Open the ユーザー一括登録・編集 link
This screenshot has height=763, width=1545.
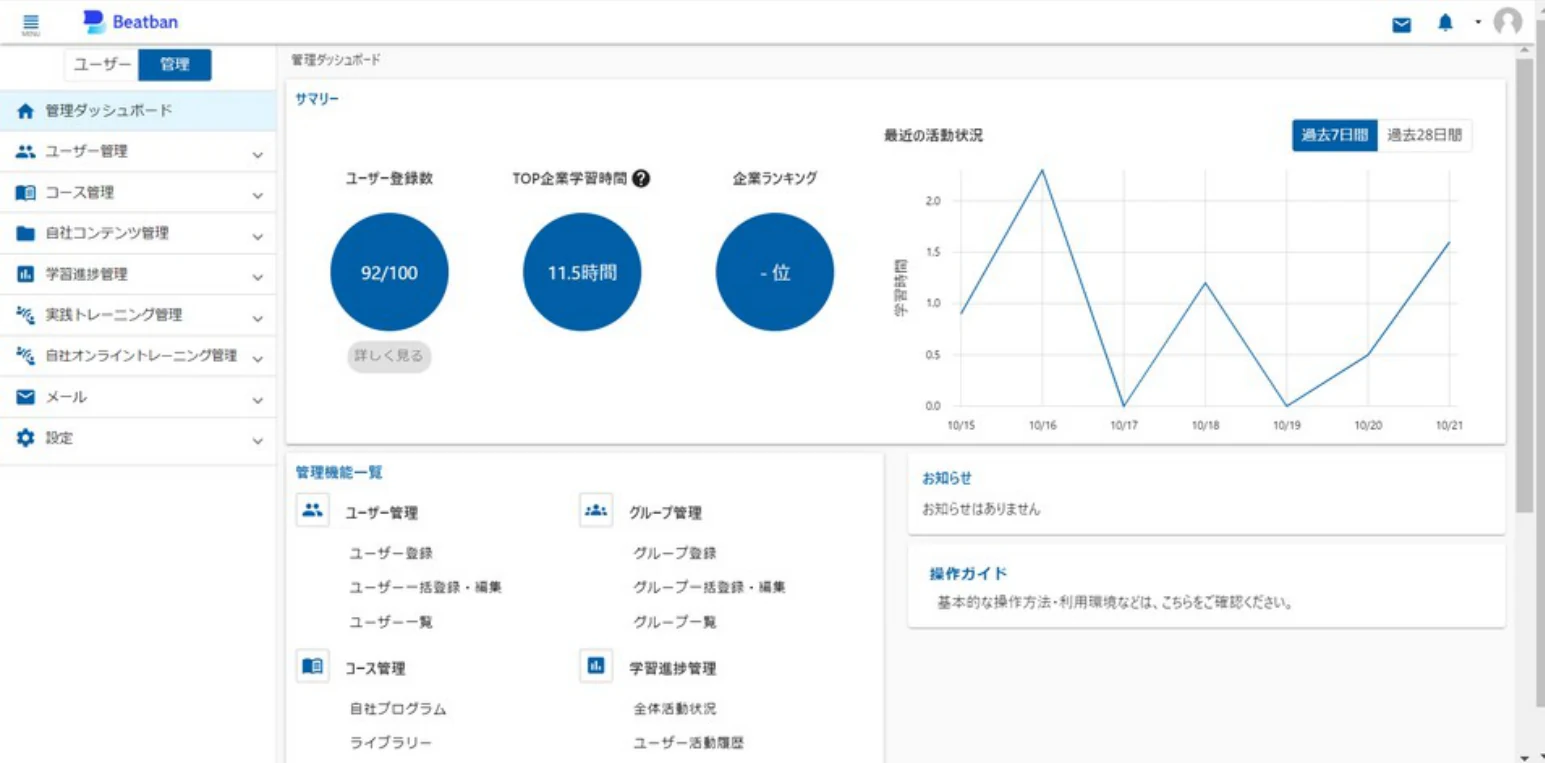click(425, 587)
